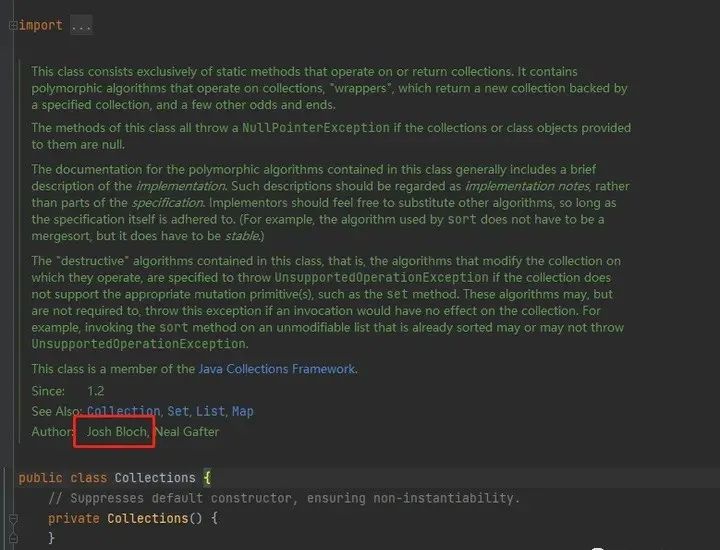Click the Author label
Image resolution: width=720 pixels, height=550 pixels.
tap(52, 432)
